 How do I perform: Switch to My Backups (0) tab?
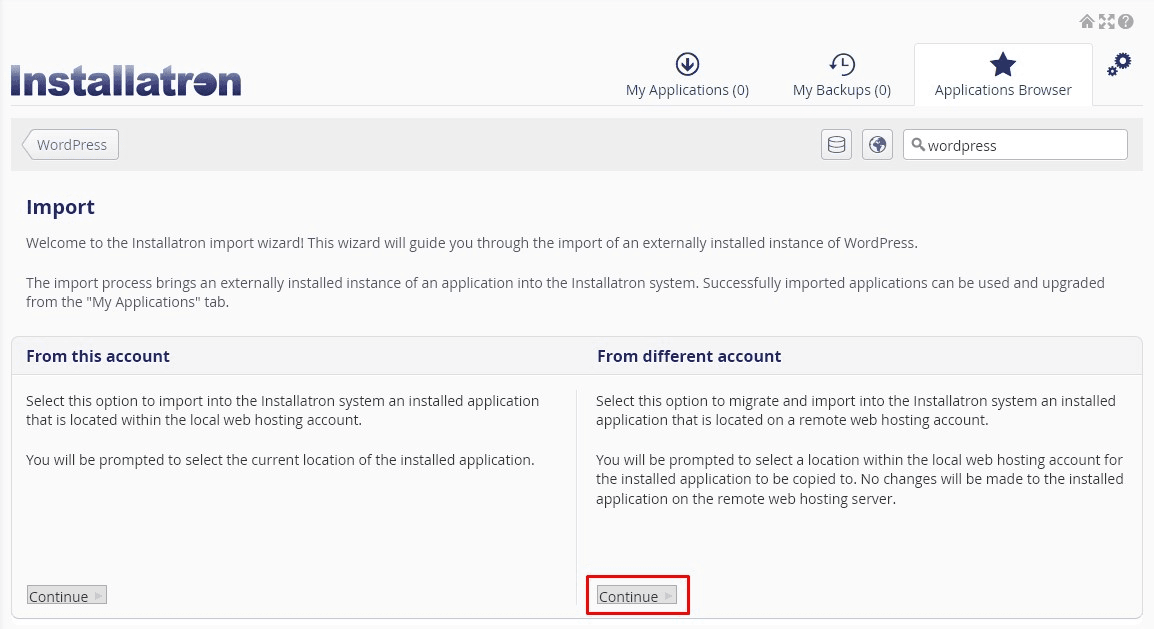tap(842, 75)
